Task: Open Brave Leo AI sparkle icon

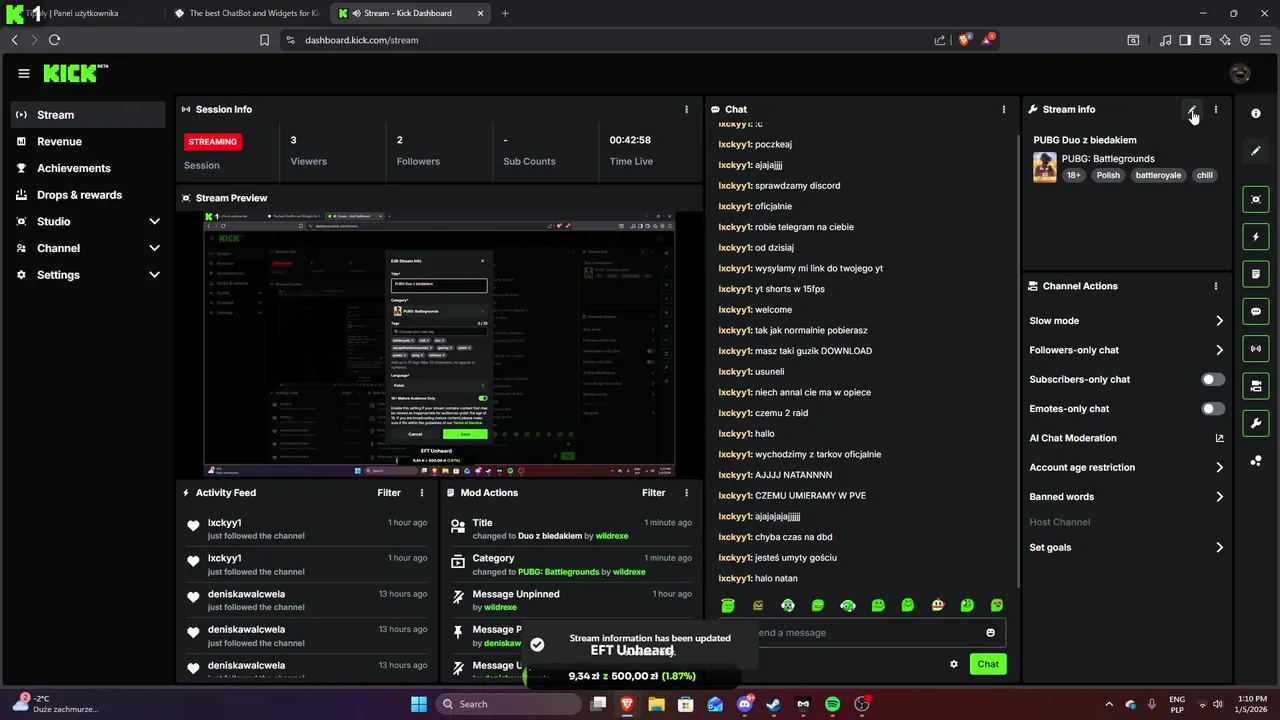Action: tap(1225, 40)
